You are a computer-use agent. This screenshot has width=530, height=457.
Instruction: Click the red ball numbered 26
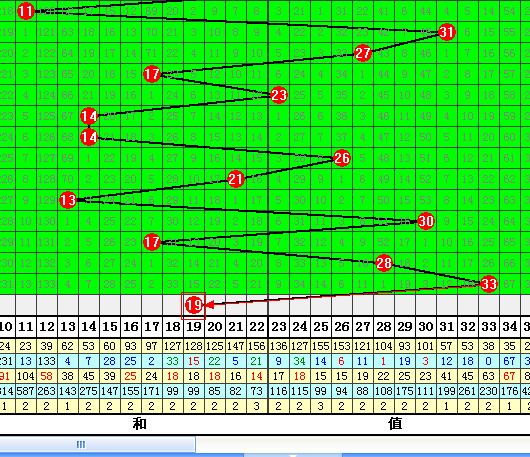[342, 158]
